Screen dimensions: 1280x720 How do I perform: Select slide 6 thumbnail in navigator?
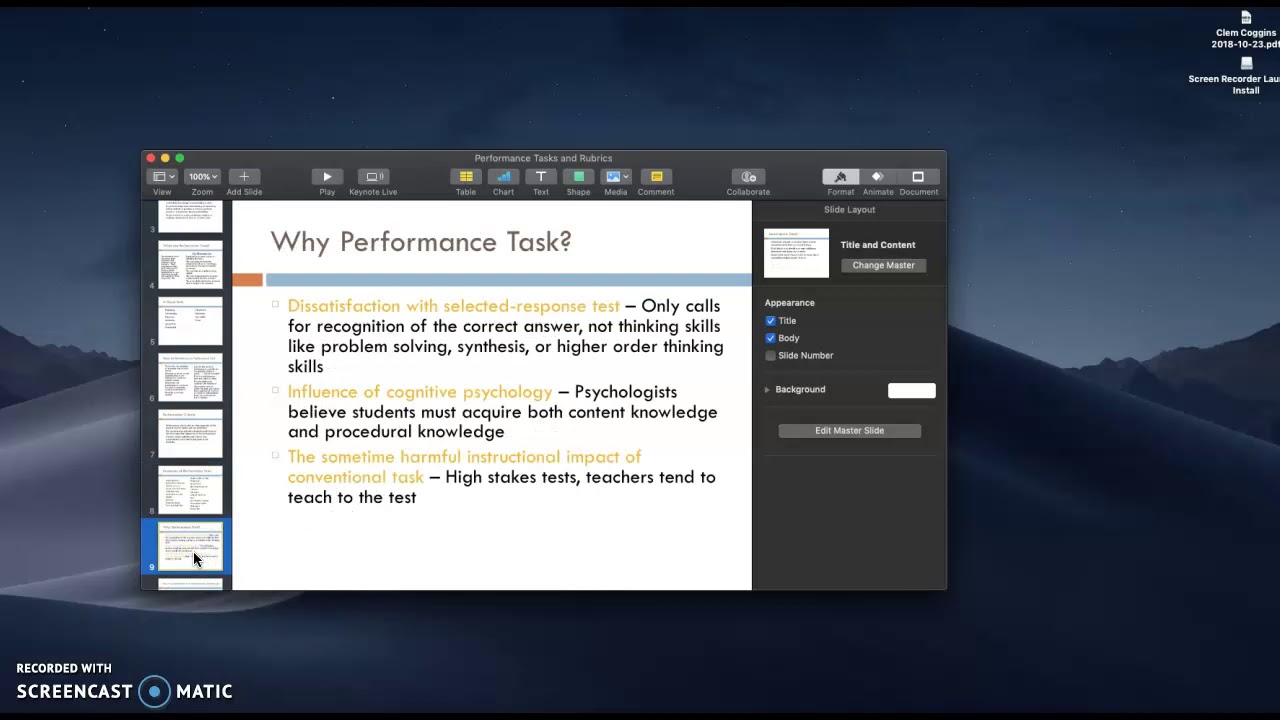[190, 377]
